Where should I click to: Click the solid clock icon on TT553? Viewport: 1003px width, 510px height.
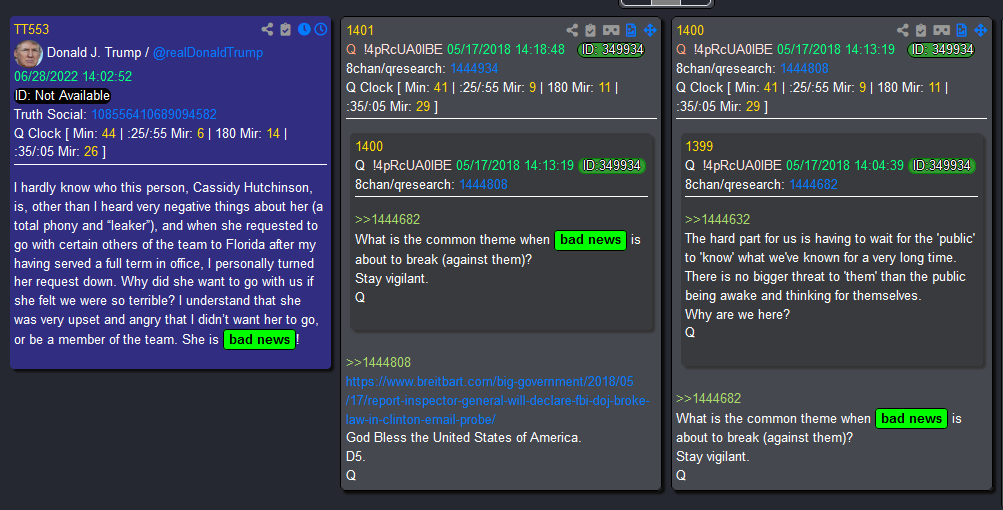click(x=304, y=29)
